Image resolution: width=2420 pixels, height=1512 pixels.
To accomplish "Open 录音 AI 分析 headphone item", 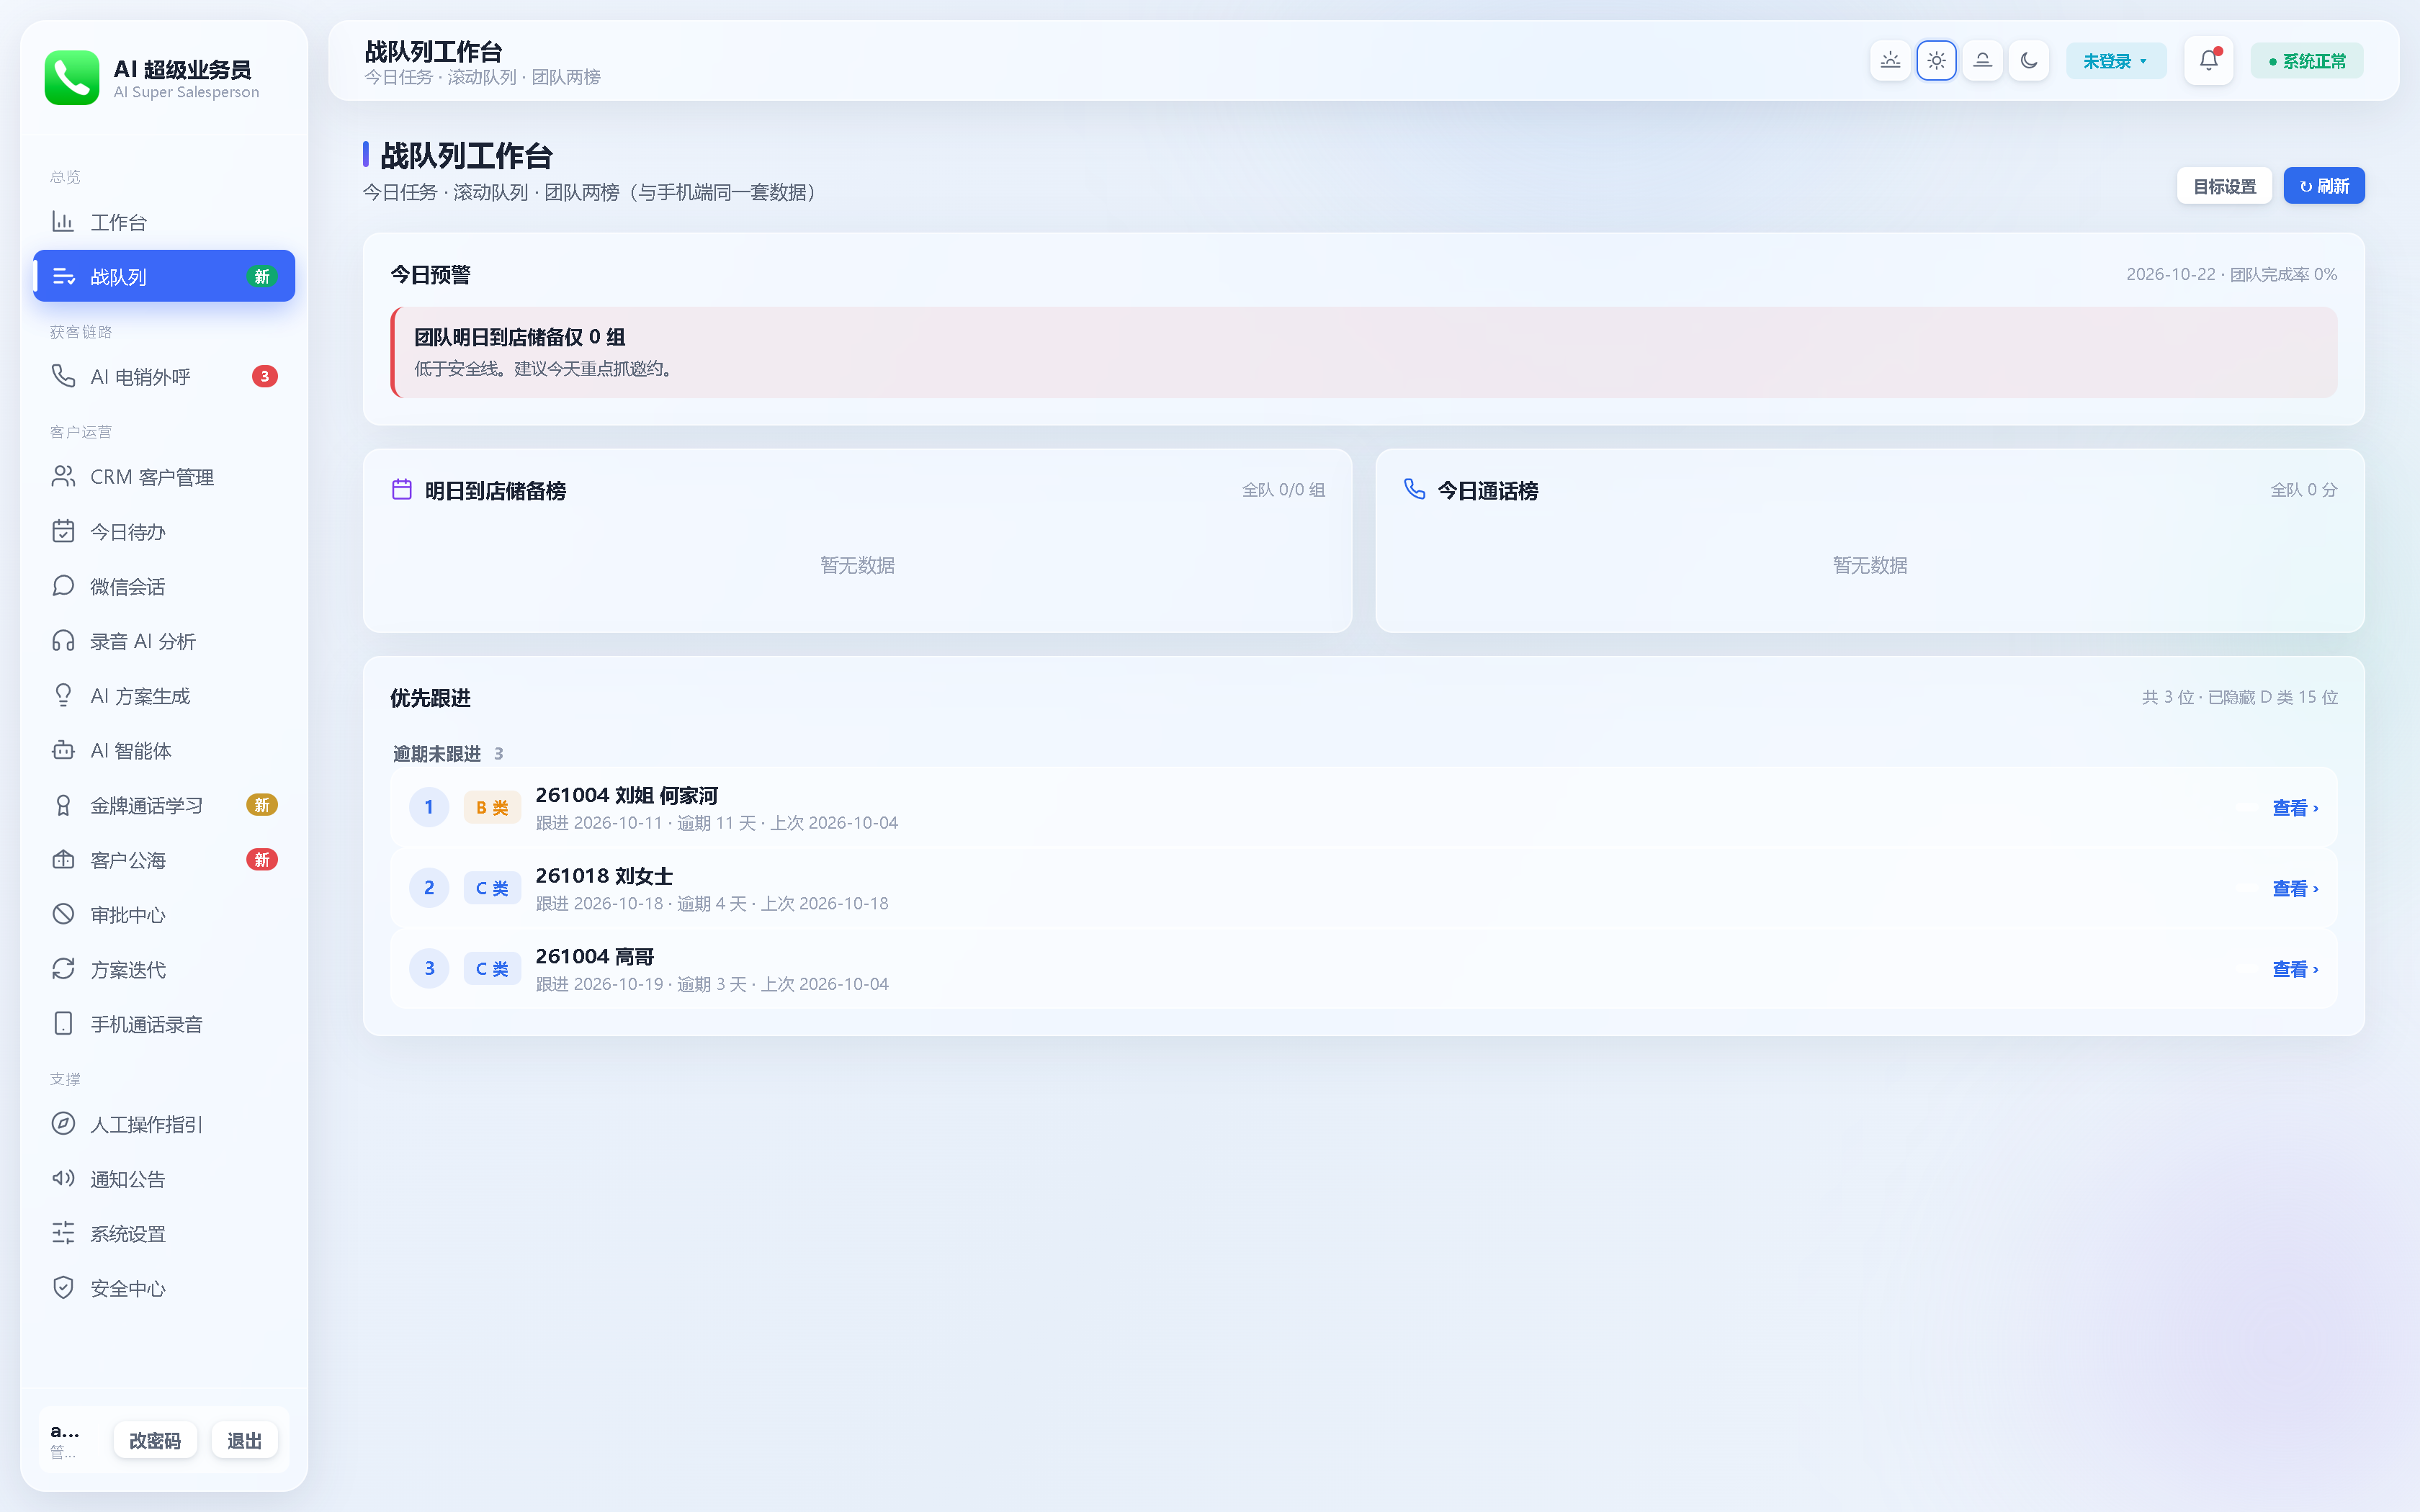I will pos(164,641).
